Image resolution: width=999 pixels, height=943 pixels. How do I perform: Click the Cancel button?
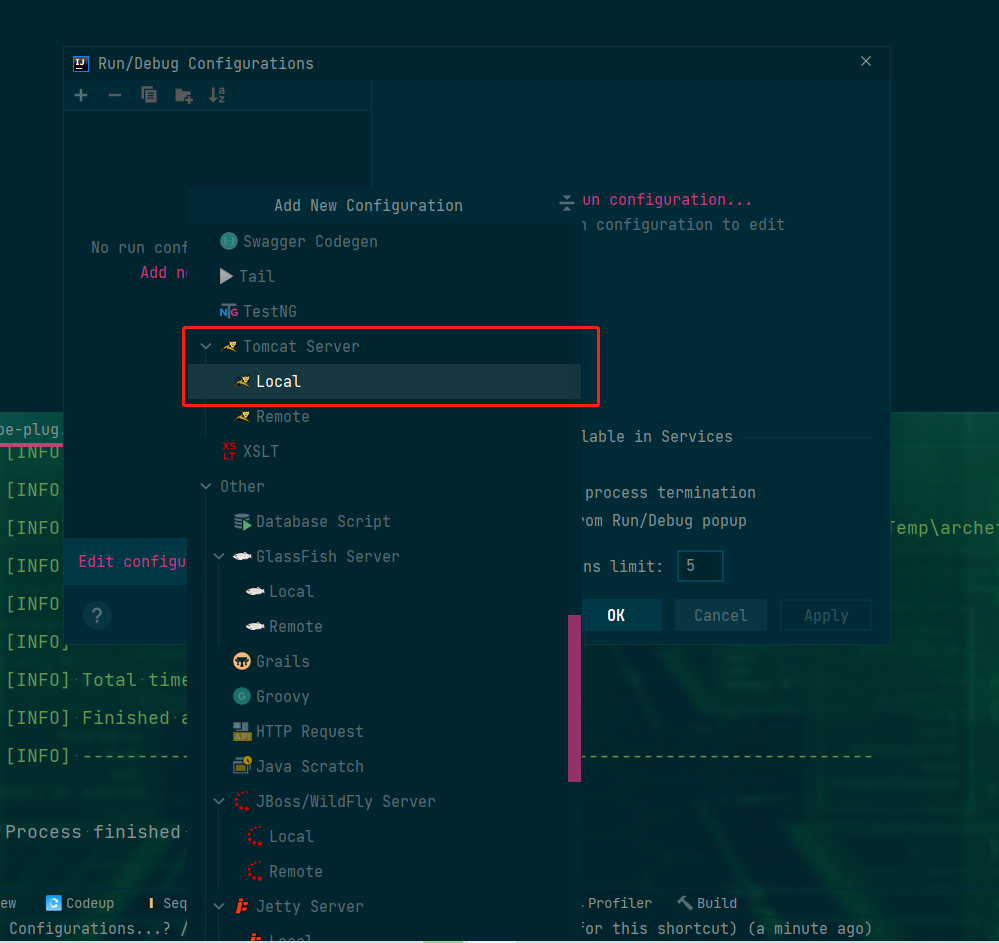(721, 615)
